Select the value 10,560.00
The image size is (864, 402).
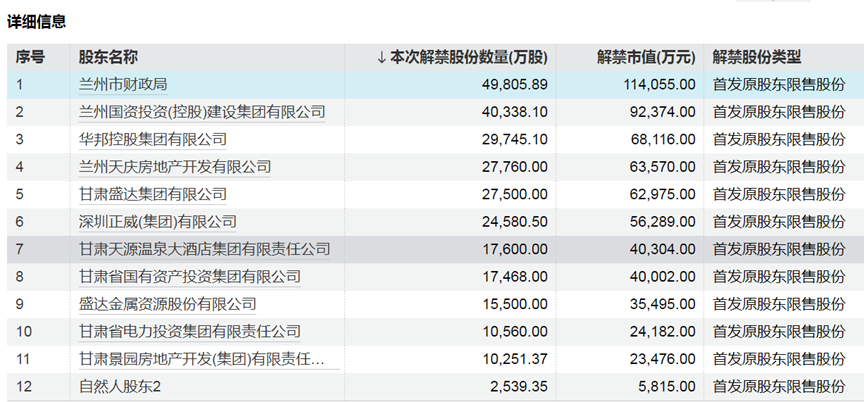[514, 332]
